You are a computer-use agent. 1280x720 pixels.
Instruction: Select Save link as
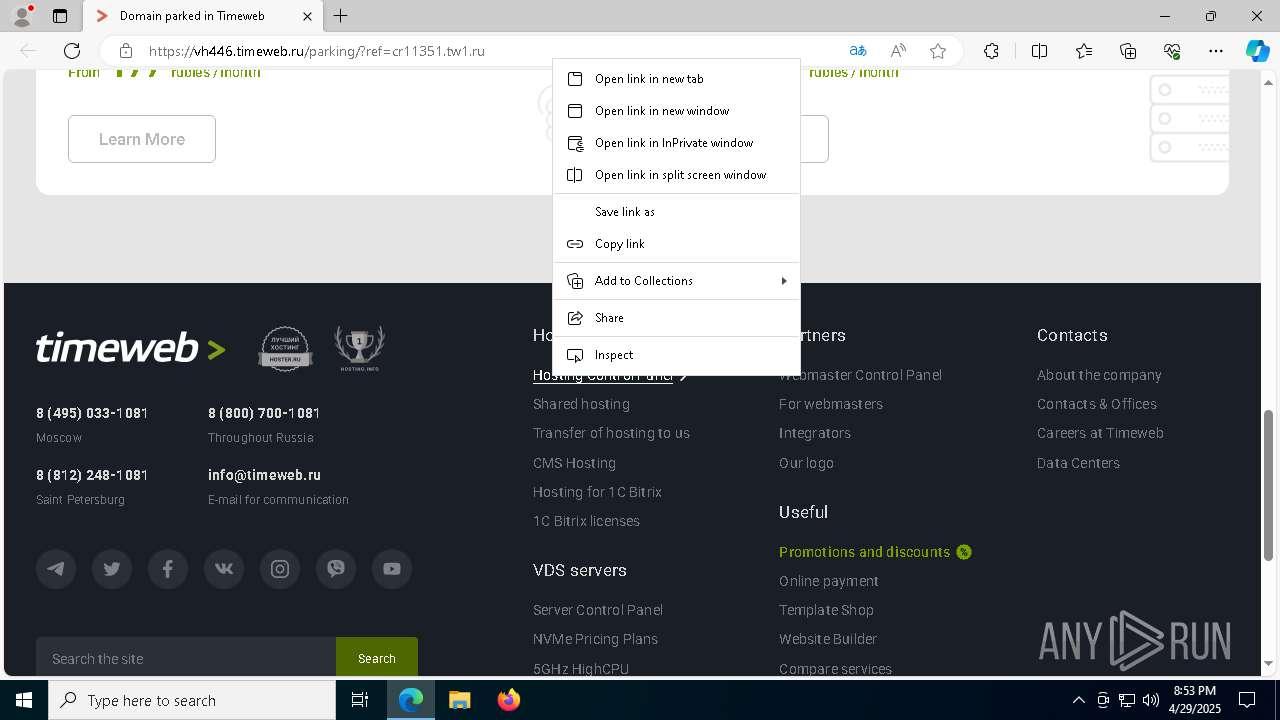coord(676,212)
